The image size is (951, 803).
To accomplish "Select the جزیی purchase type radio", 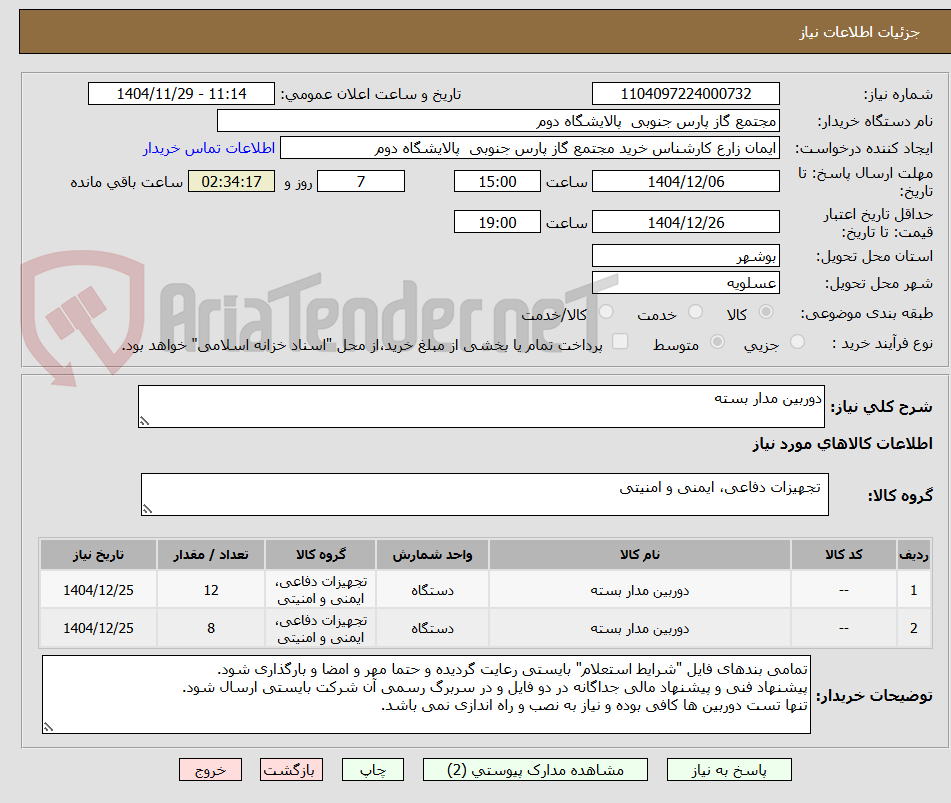I will [798, 342].
